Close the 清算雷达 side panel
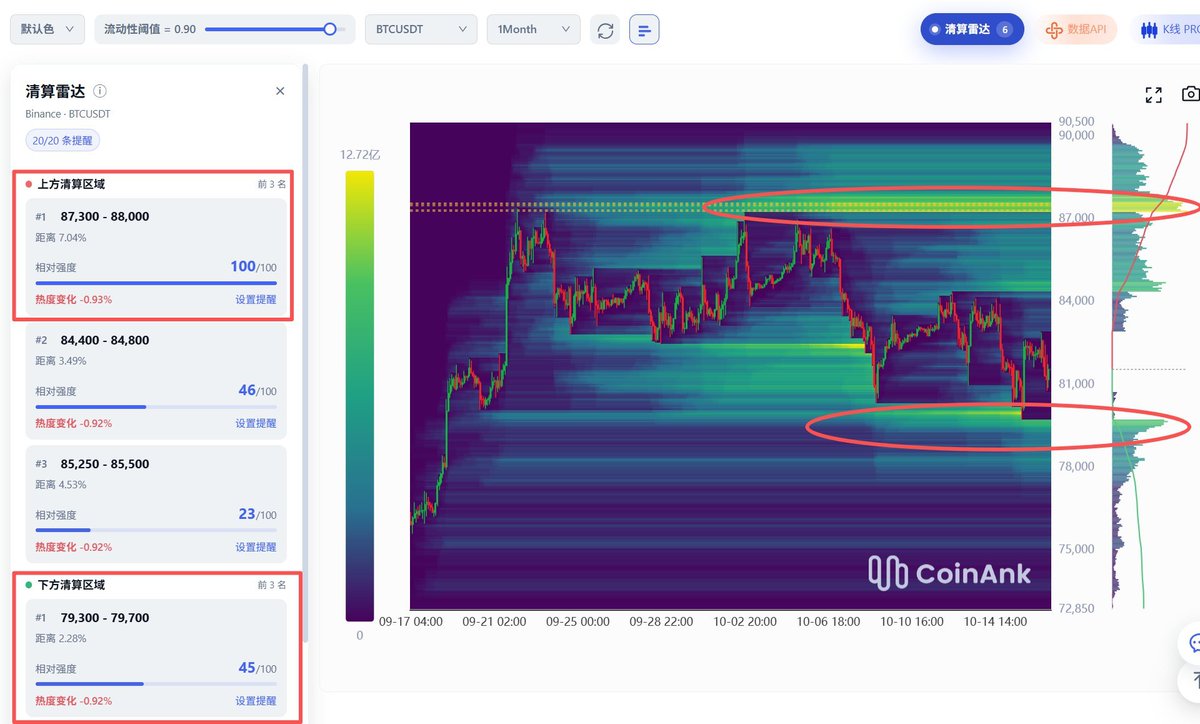Screen dimensions: 1200x724 click(280, 91)
